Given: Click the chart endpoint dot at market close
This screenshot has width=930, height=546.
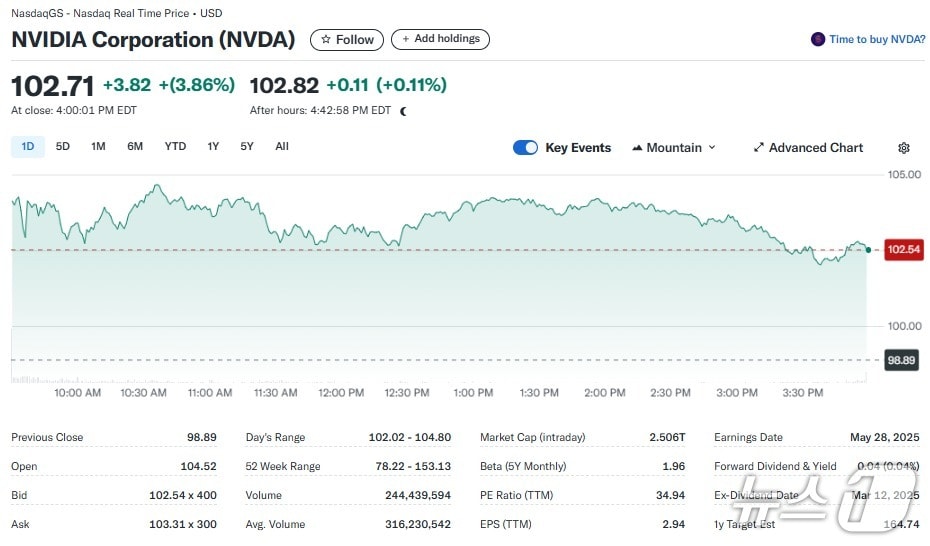Looking at the screenshot, I should 868,249.
